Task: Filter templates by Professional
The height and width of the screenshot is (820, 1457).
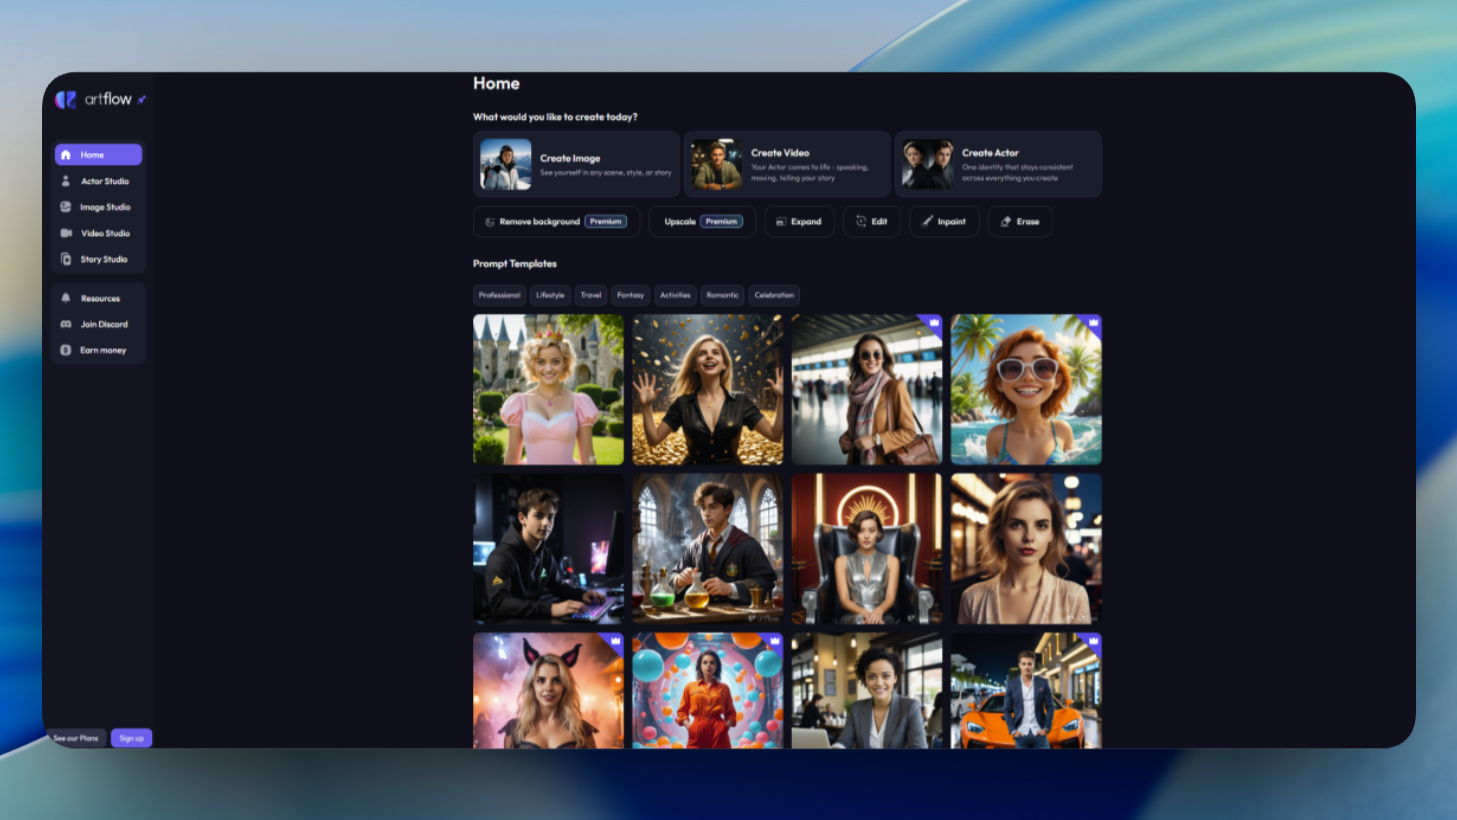Action: coord(499,295)
